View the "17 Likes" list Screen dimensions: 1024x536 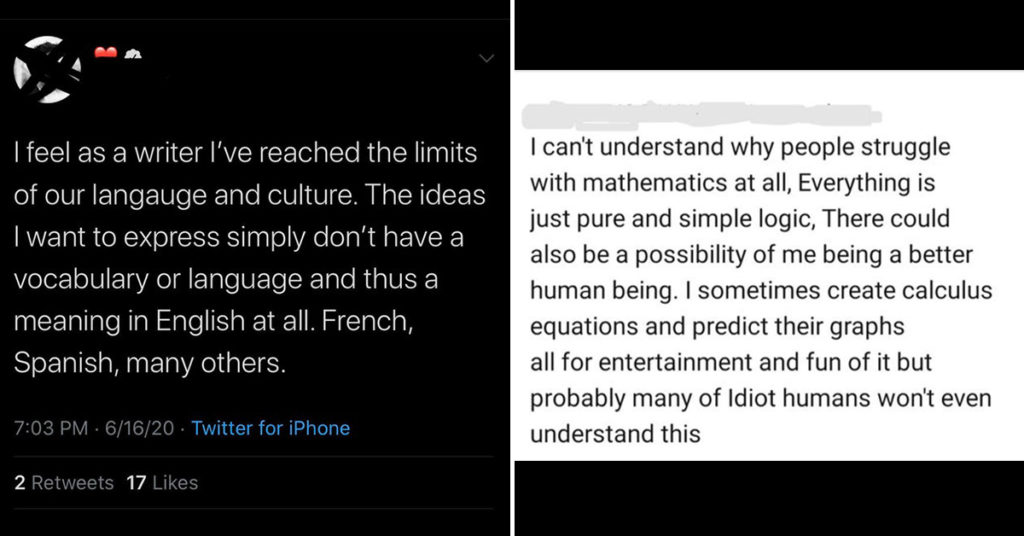point(162,482)
